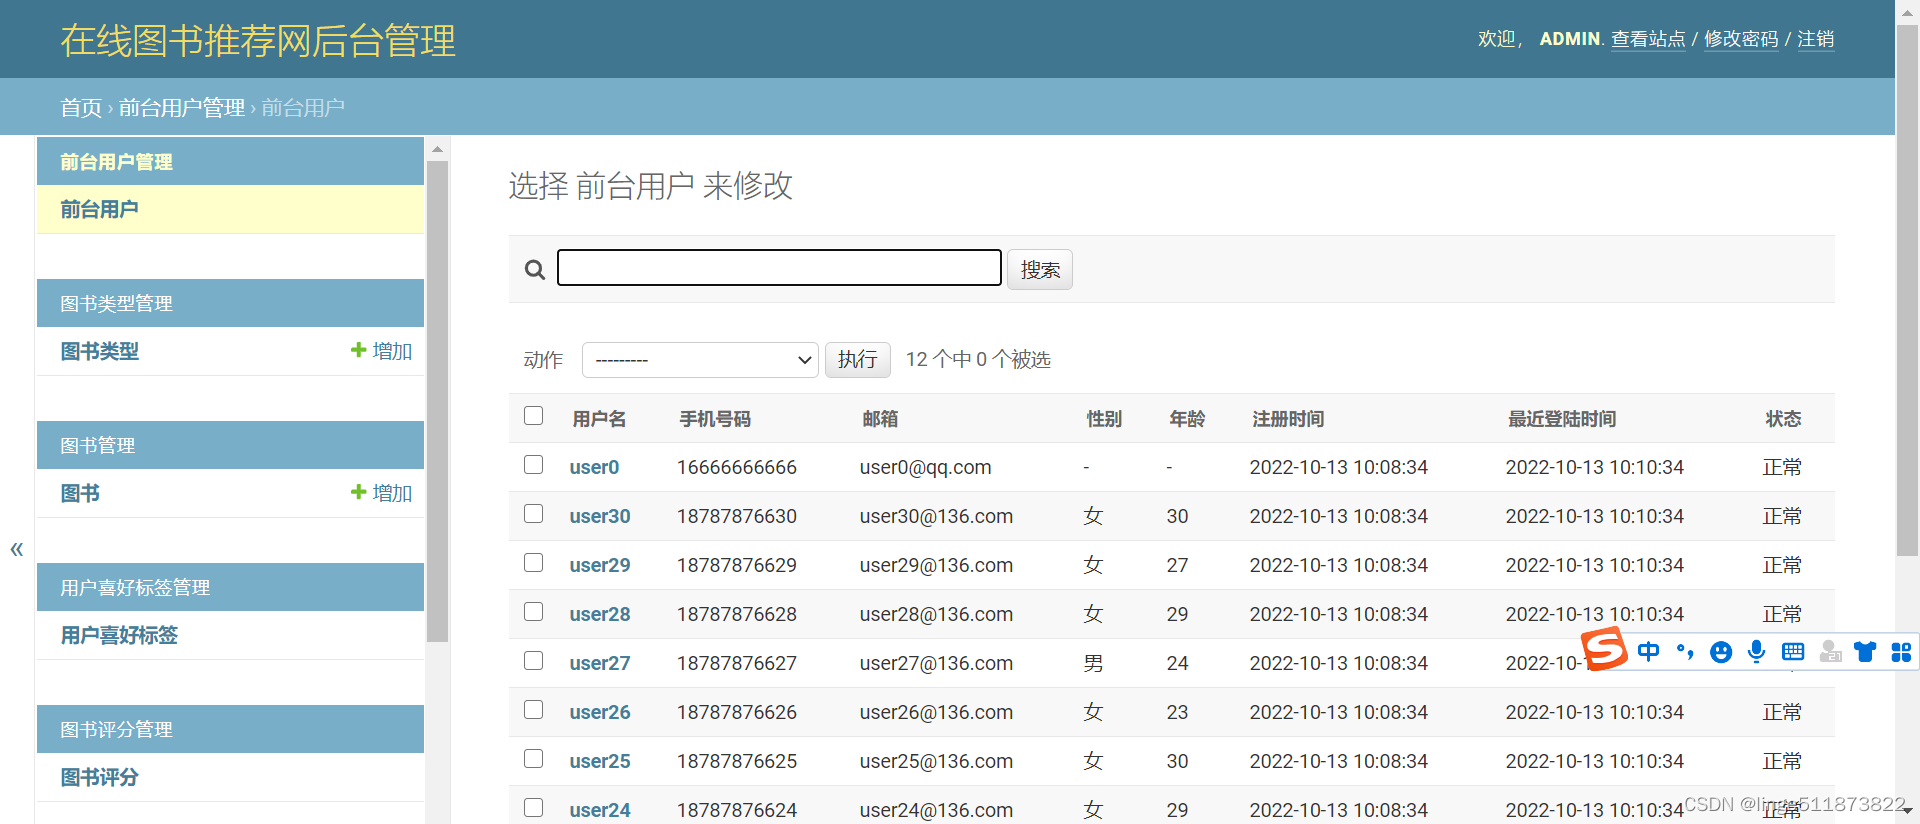Screen dimensions: 1920x824
Task: Open the 查看站点 link
Action: 1648,39
